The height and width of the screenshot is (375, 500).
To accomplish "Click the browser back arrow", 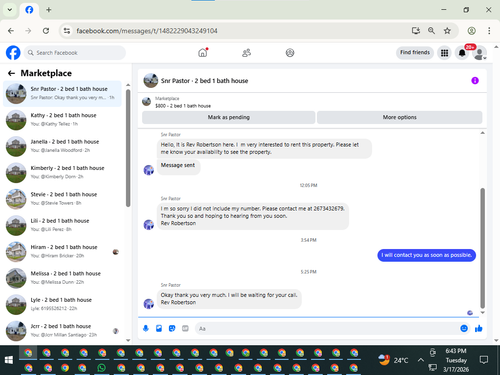I will point(11,31).
